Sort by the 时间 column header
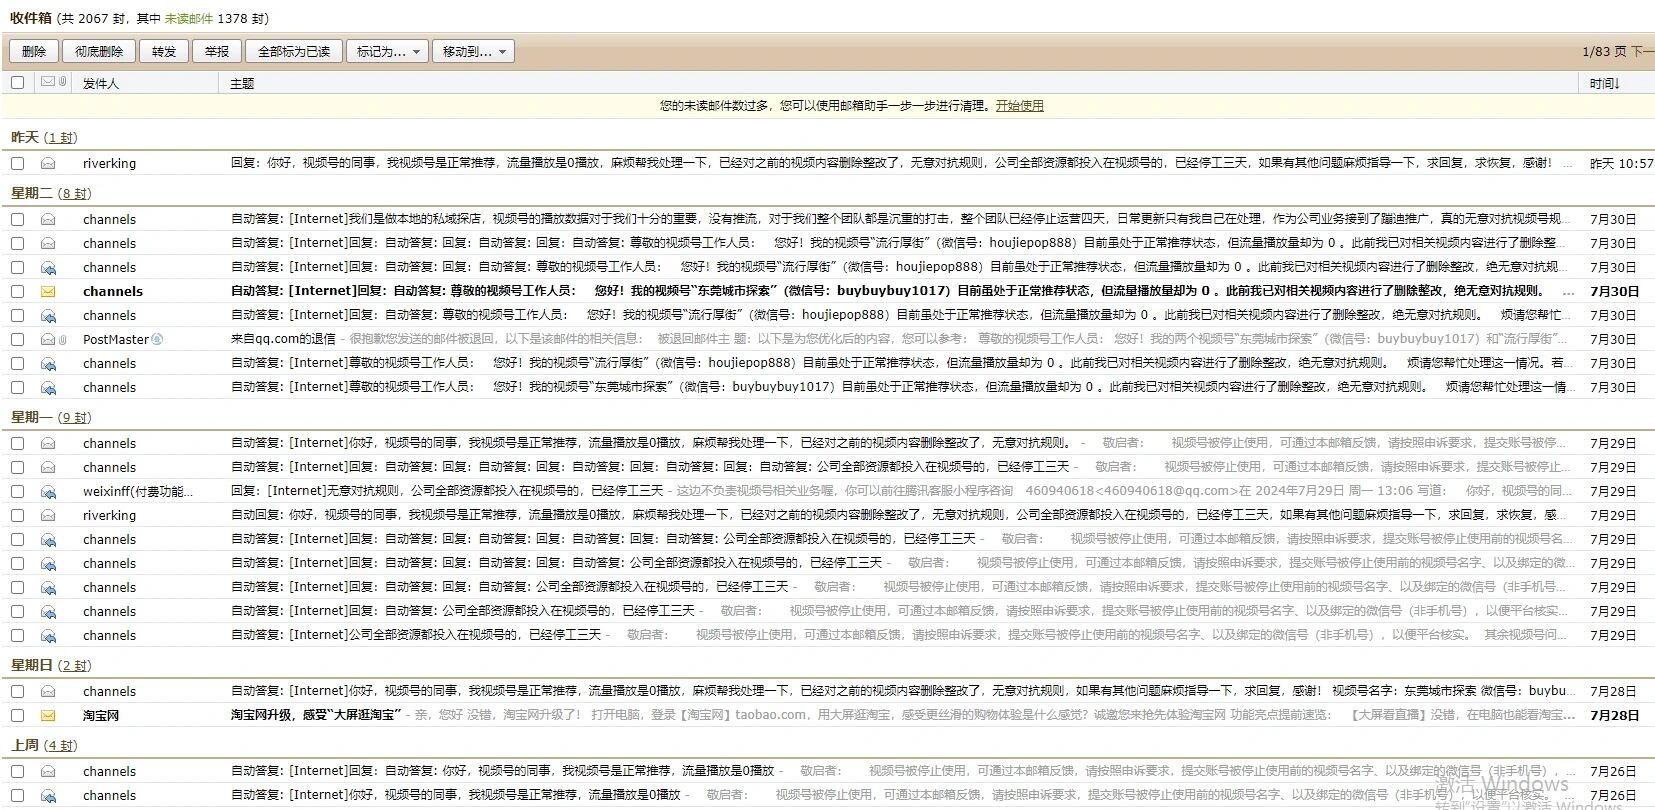 (x=1604, y=83)
